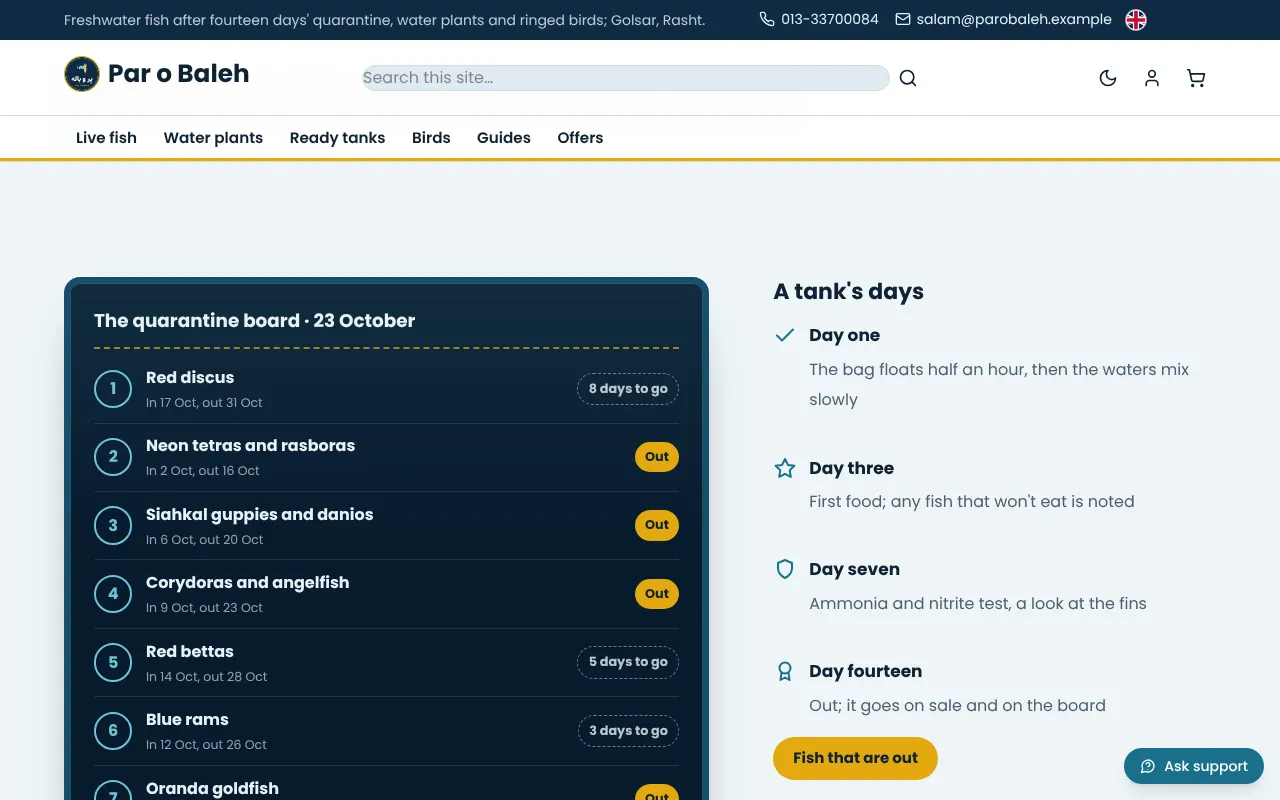Click the Fish that are out button
1280x800 pixels.
click(855, 758)
